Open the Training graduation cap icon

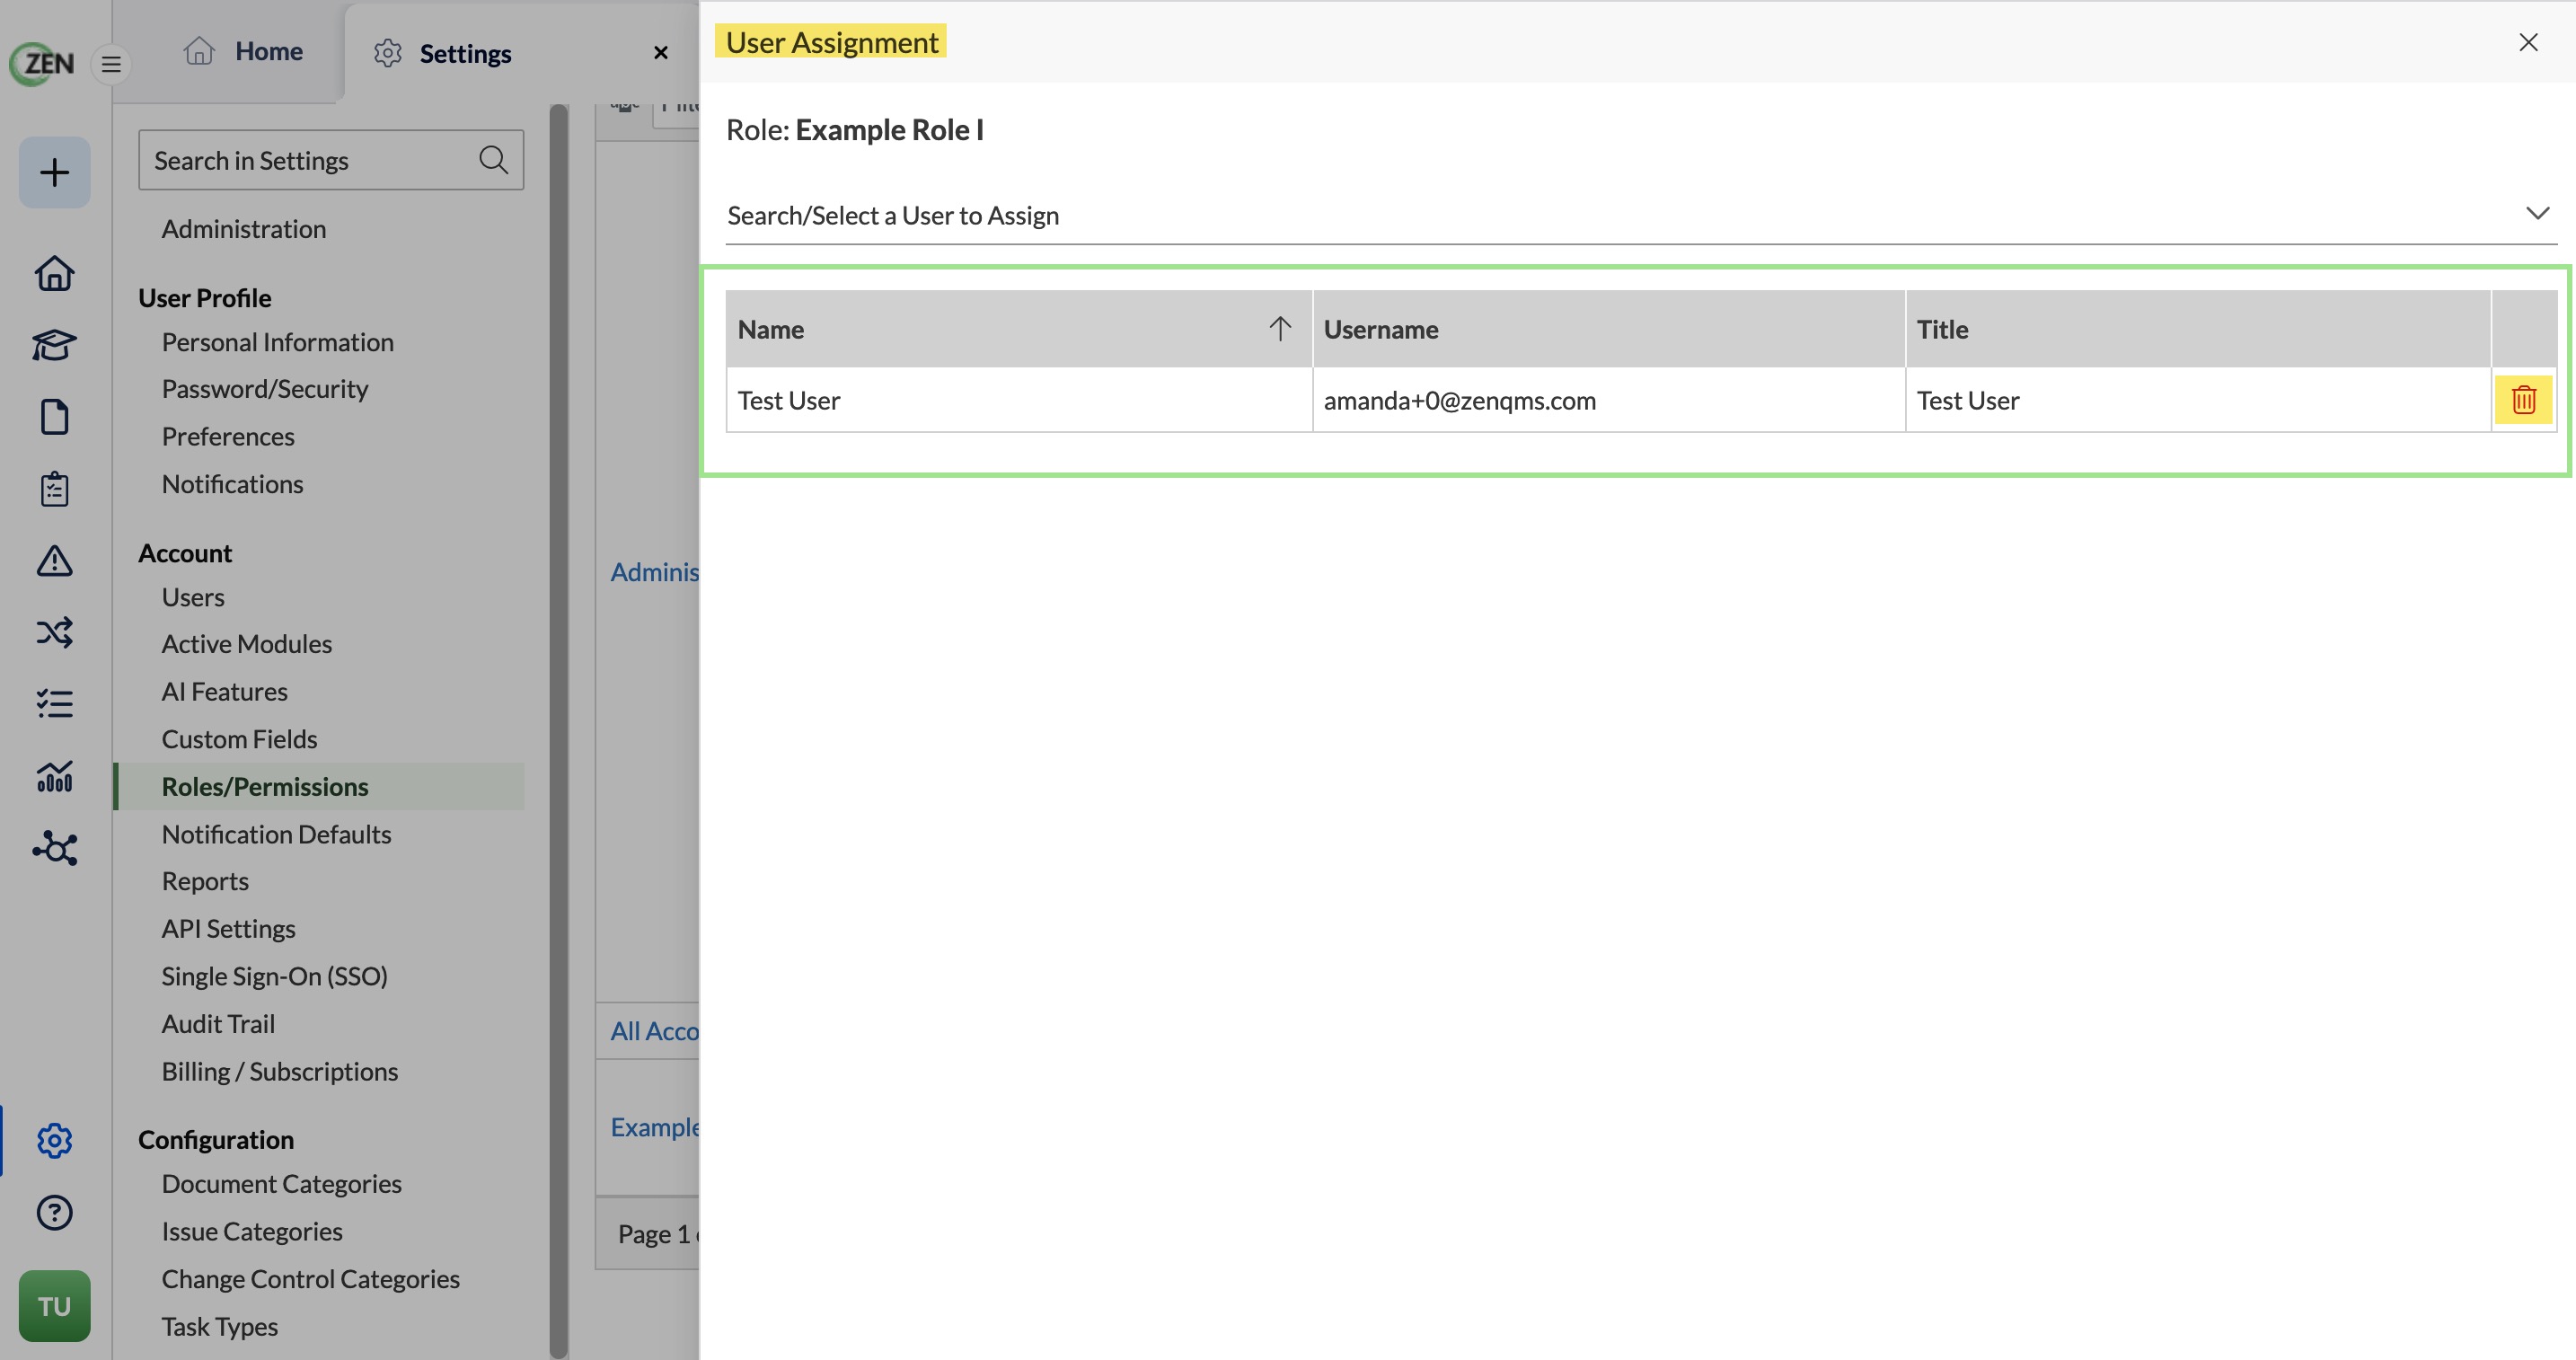(x=55, y=345)
